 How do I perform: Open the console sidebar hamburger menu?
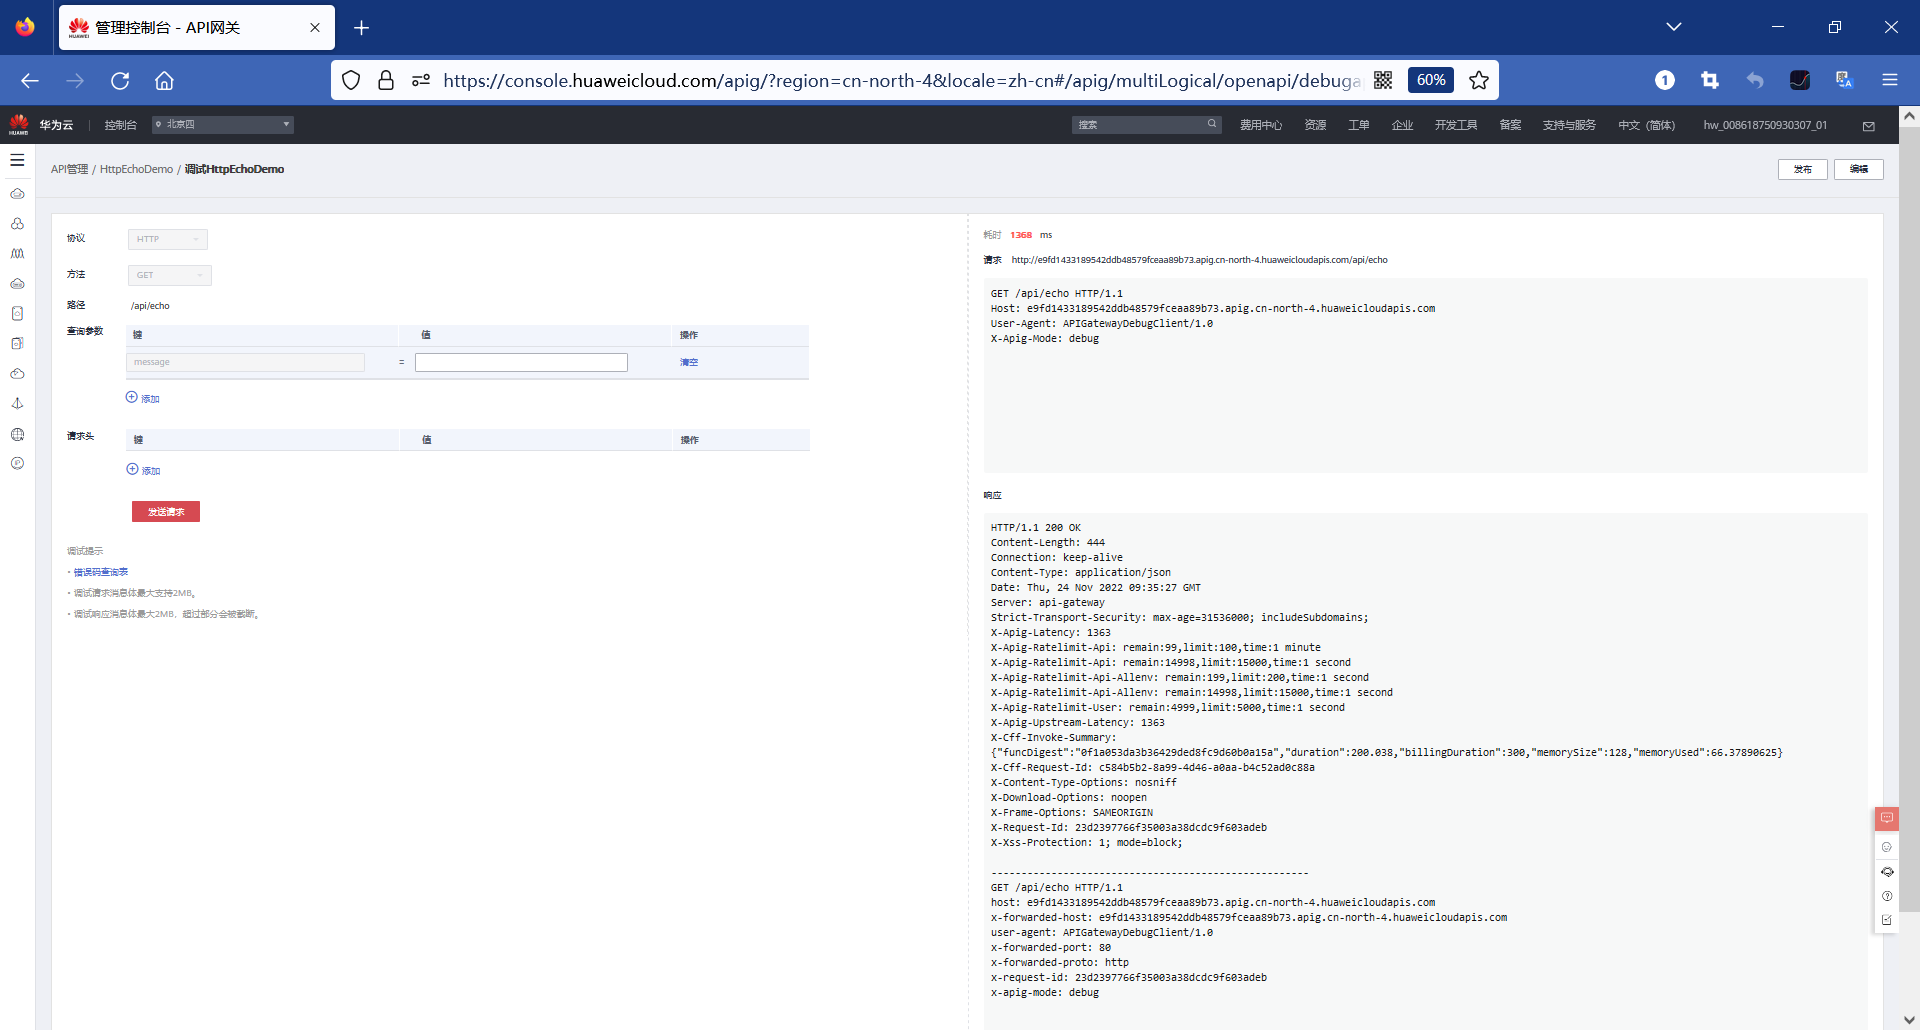pyautogui.click(x=17, y=160)
